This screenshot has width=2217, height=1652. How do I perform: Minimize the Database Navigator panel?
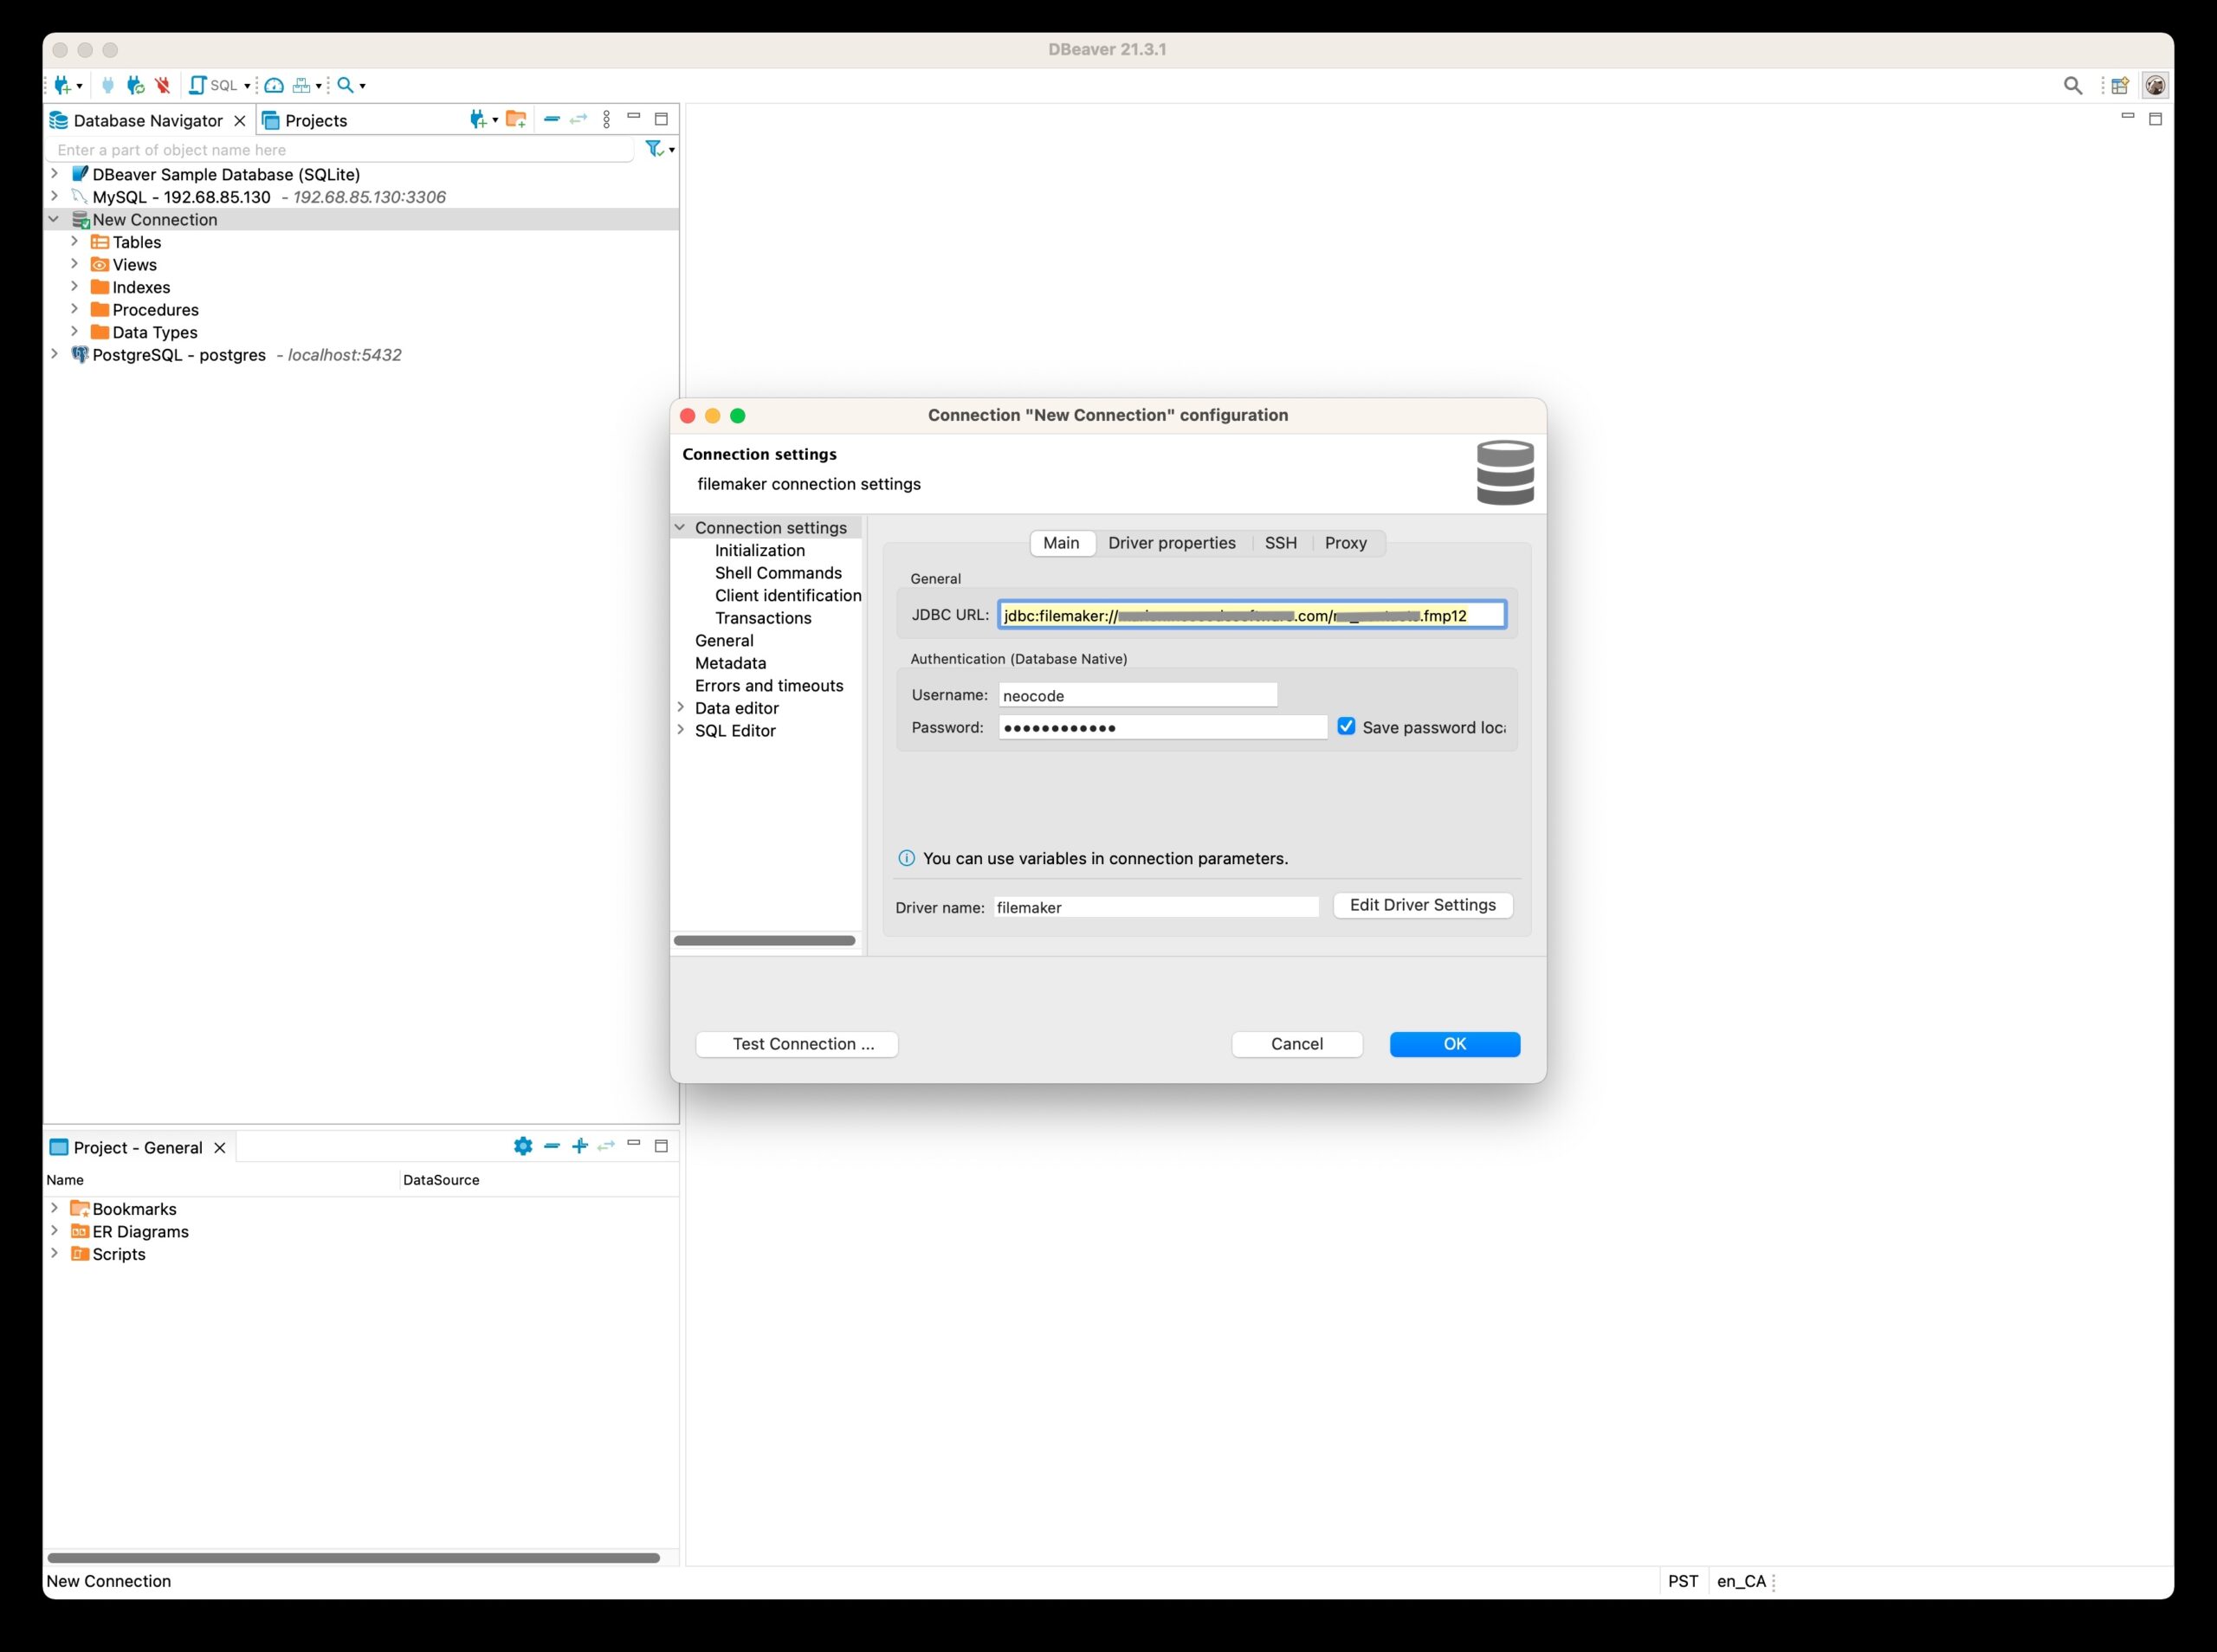click(x=633, y=117)
